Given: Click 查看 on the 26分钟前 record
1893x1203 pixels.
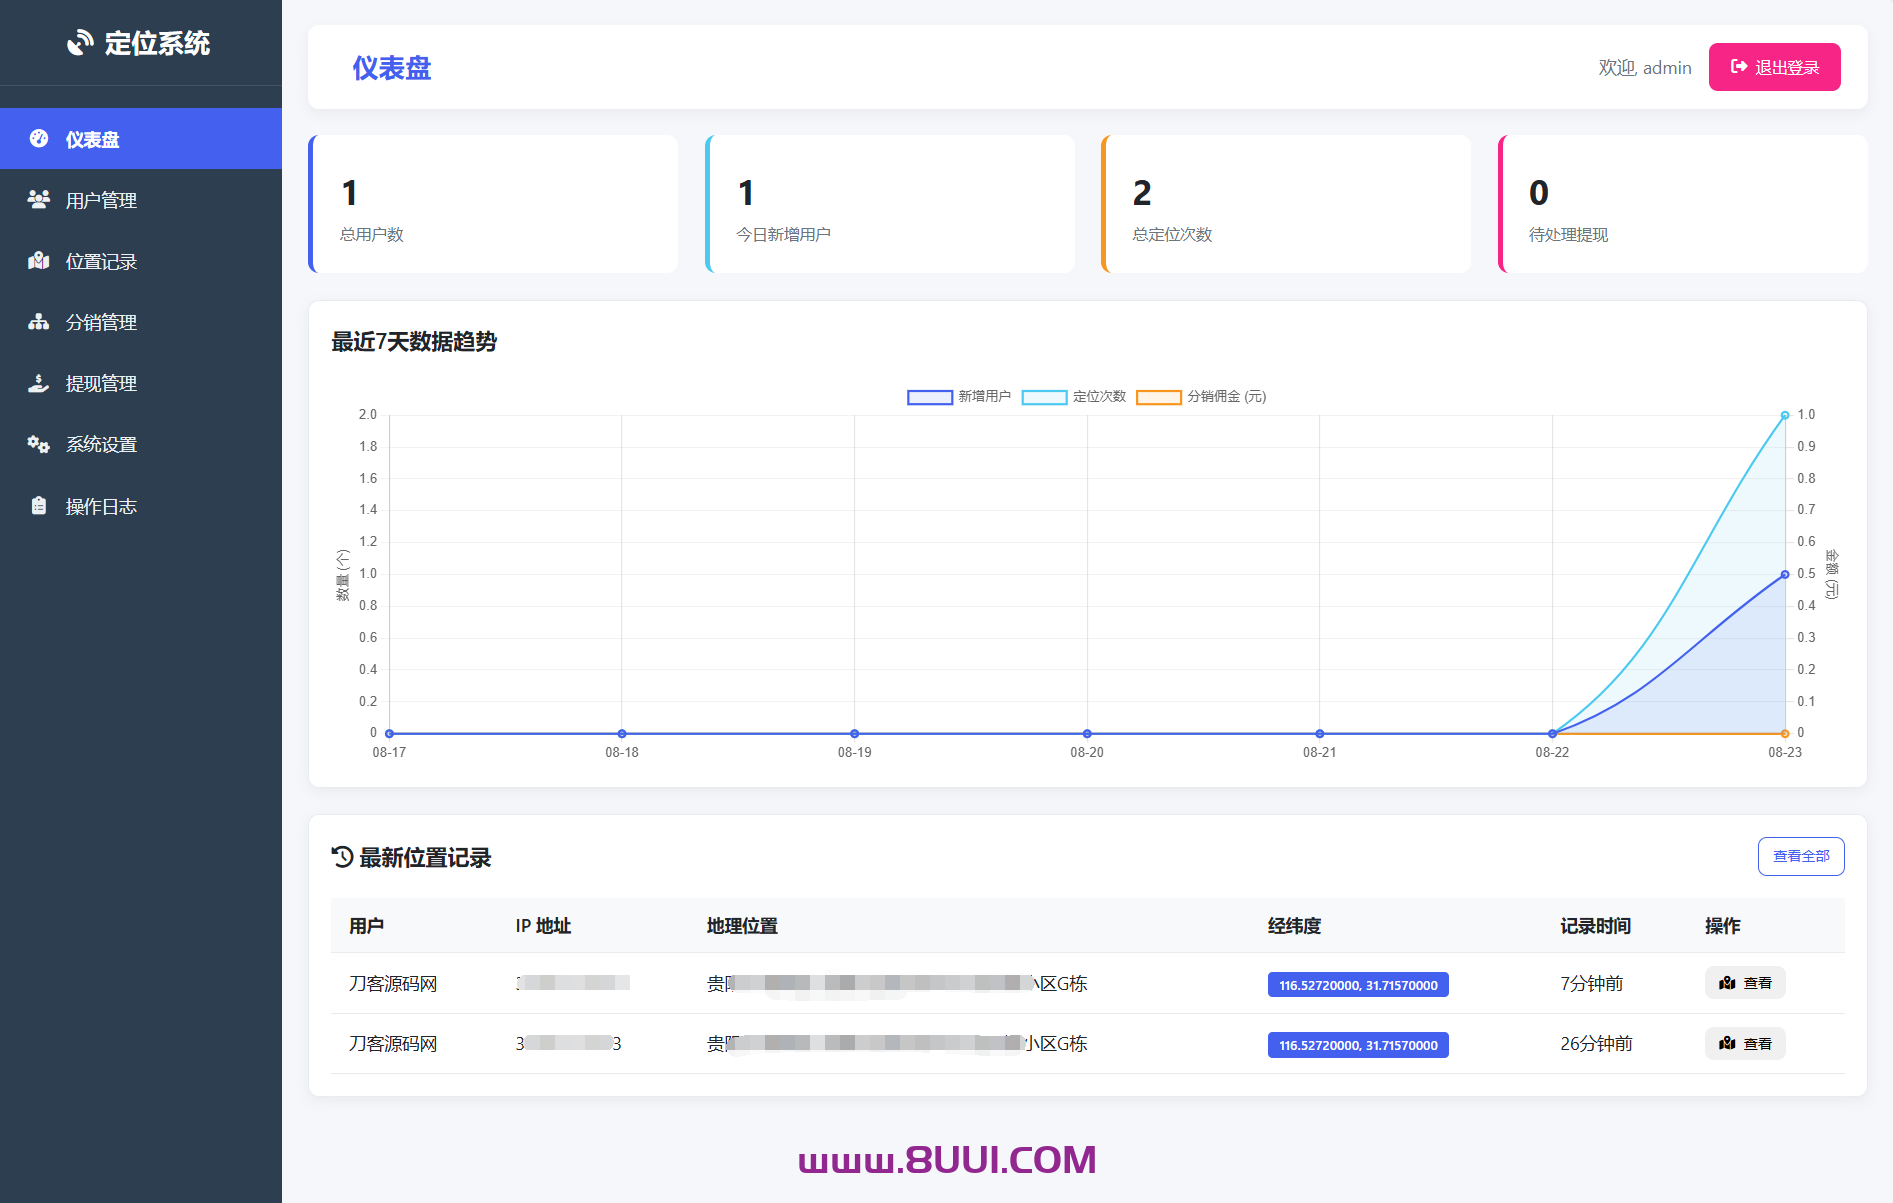Looking at the screenshot, I should click(1745, 1043).
